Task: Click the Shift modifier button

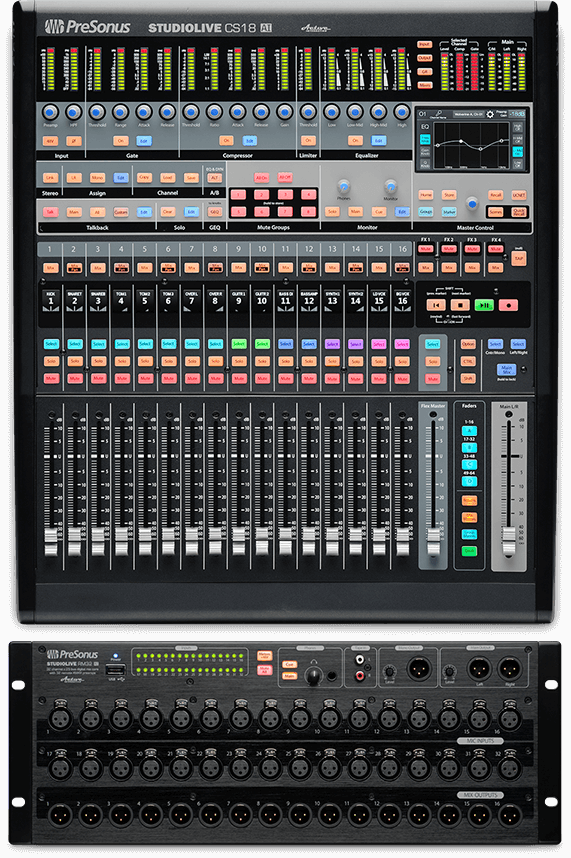Action: (x=468, y=379)
